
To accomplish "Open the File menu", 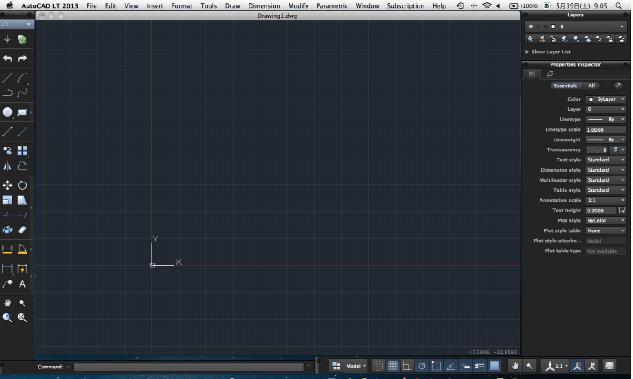I will click(x=91, y=6).
